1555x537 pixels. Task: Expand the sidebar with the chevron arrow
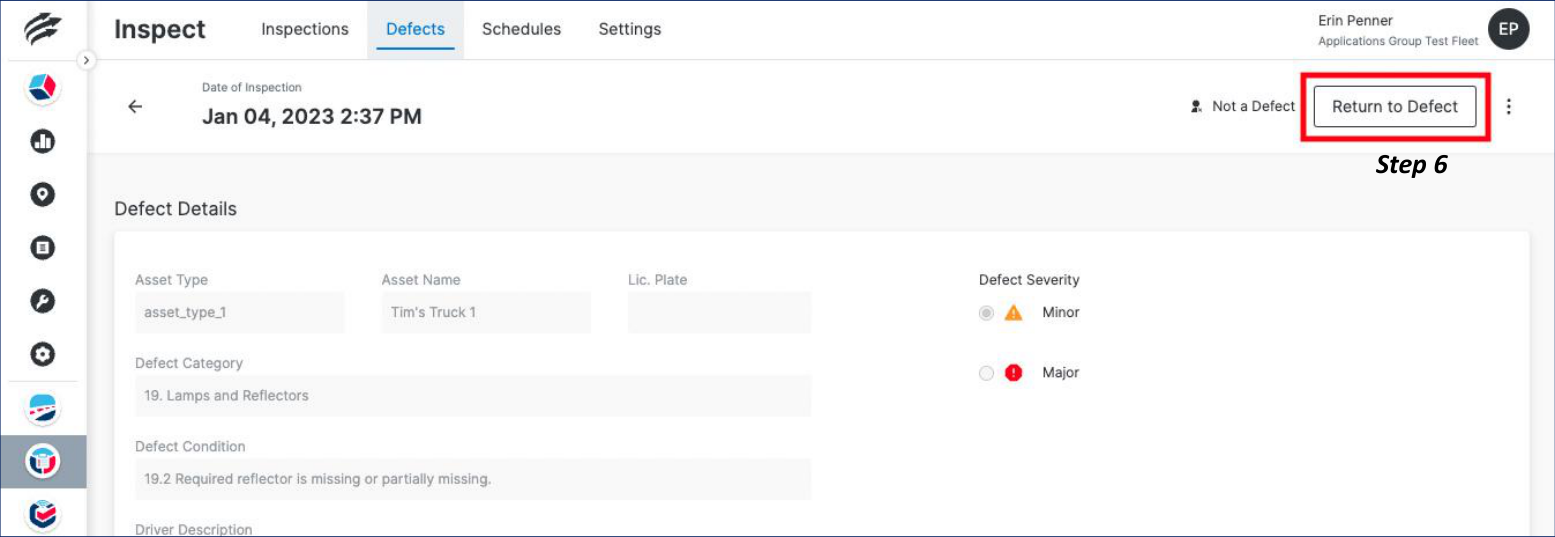coord(86,61)
